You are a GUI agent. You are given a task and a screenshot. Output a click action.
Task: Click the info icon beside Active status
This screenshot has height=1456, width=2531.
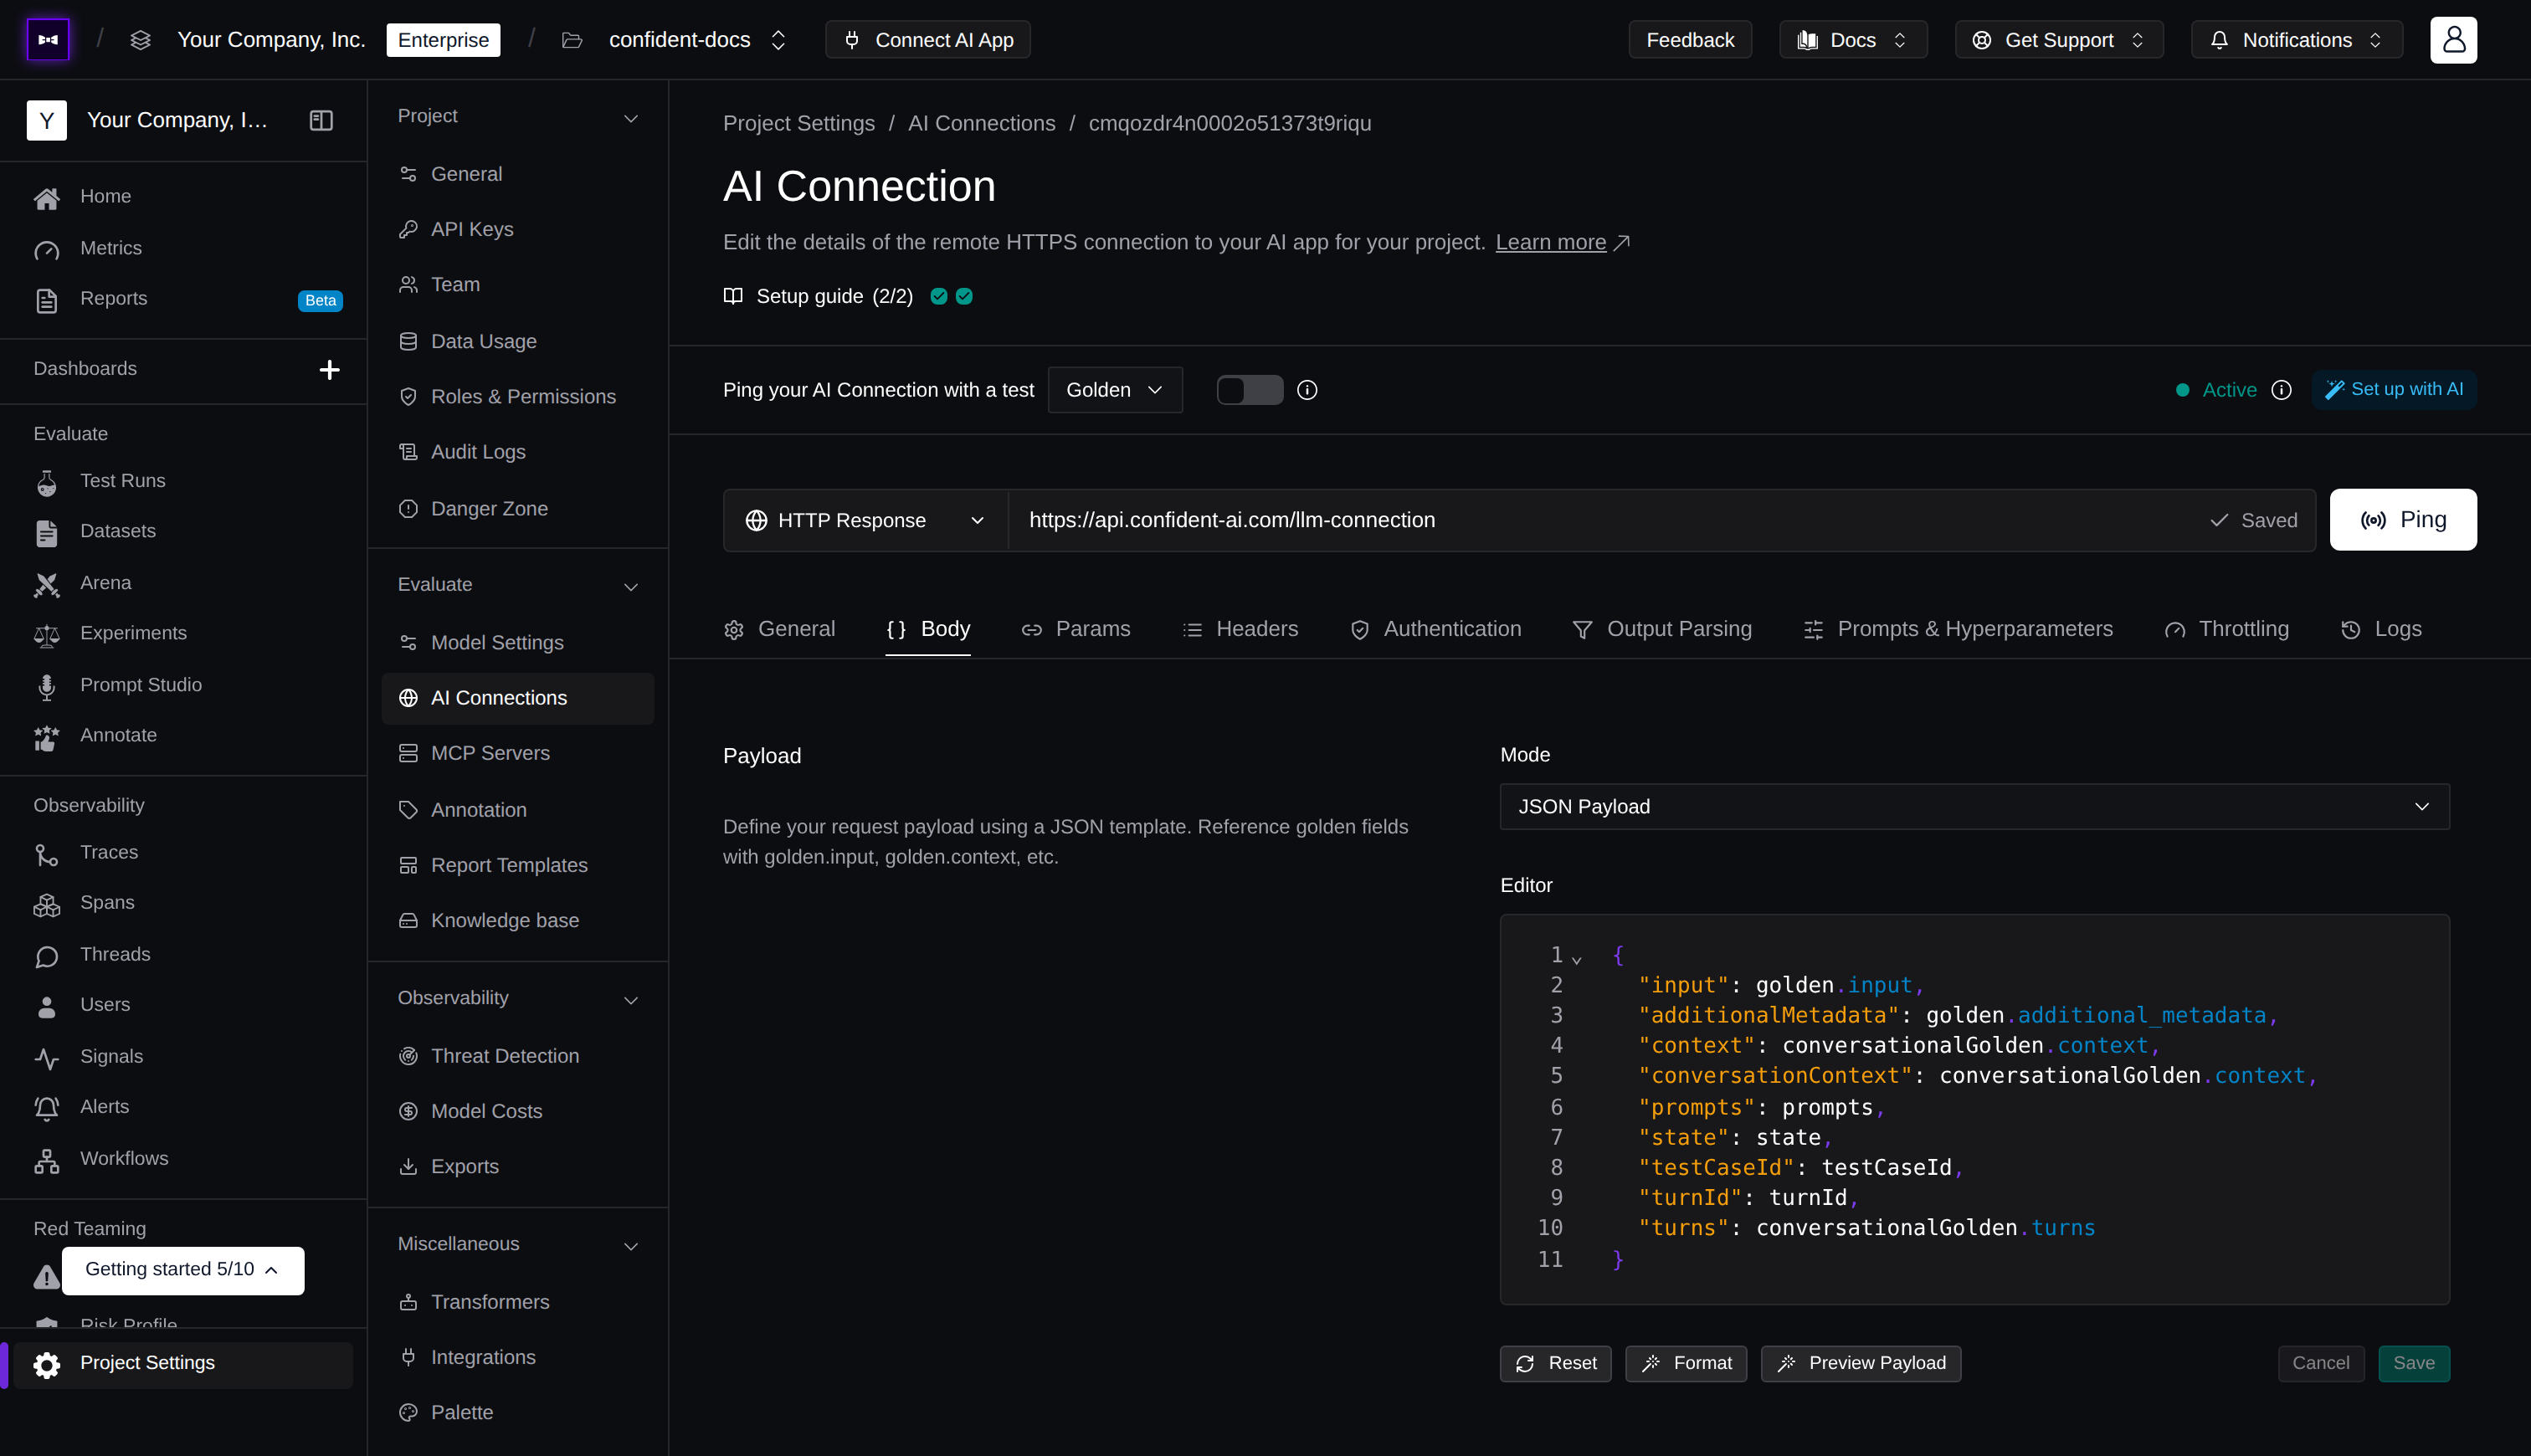2281,390
